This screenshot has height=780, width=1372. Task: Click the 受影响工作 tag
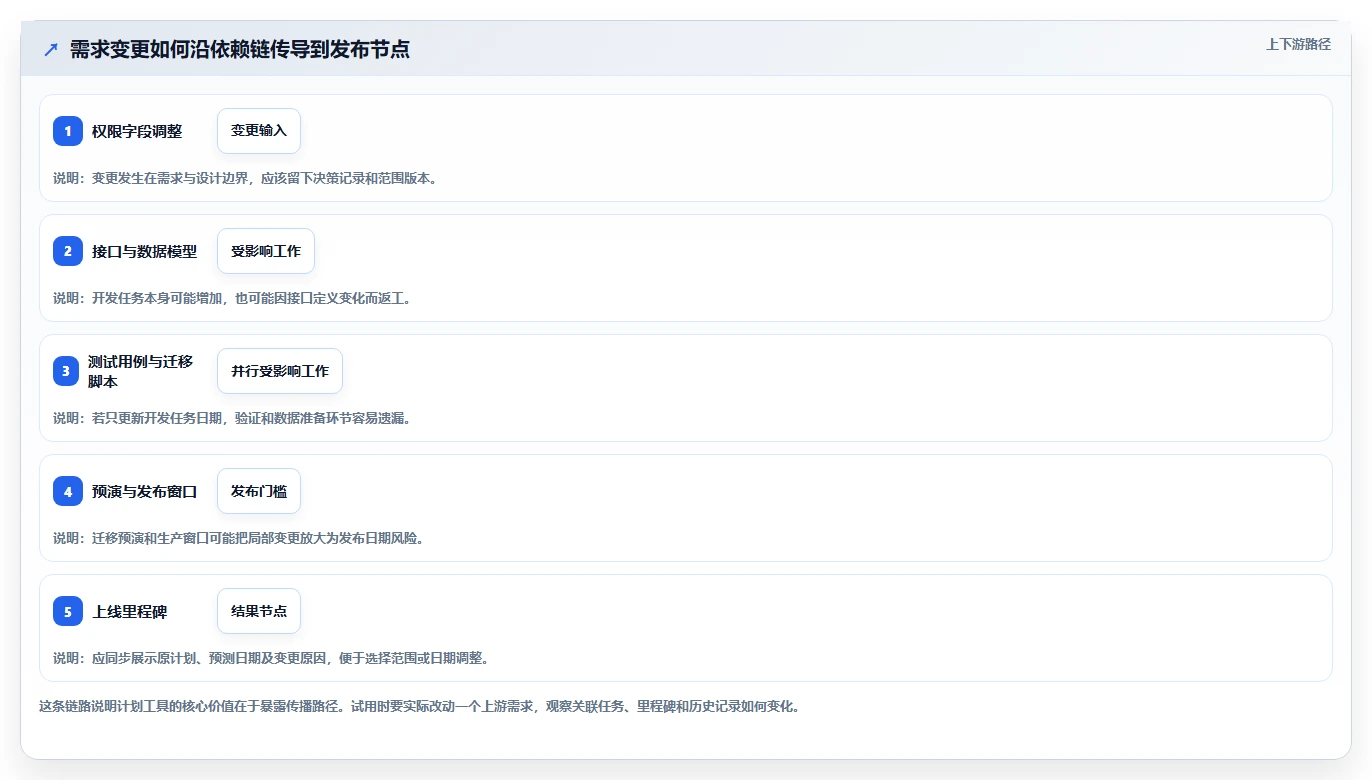click(x=266, y=251)
